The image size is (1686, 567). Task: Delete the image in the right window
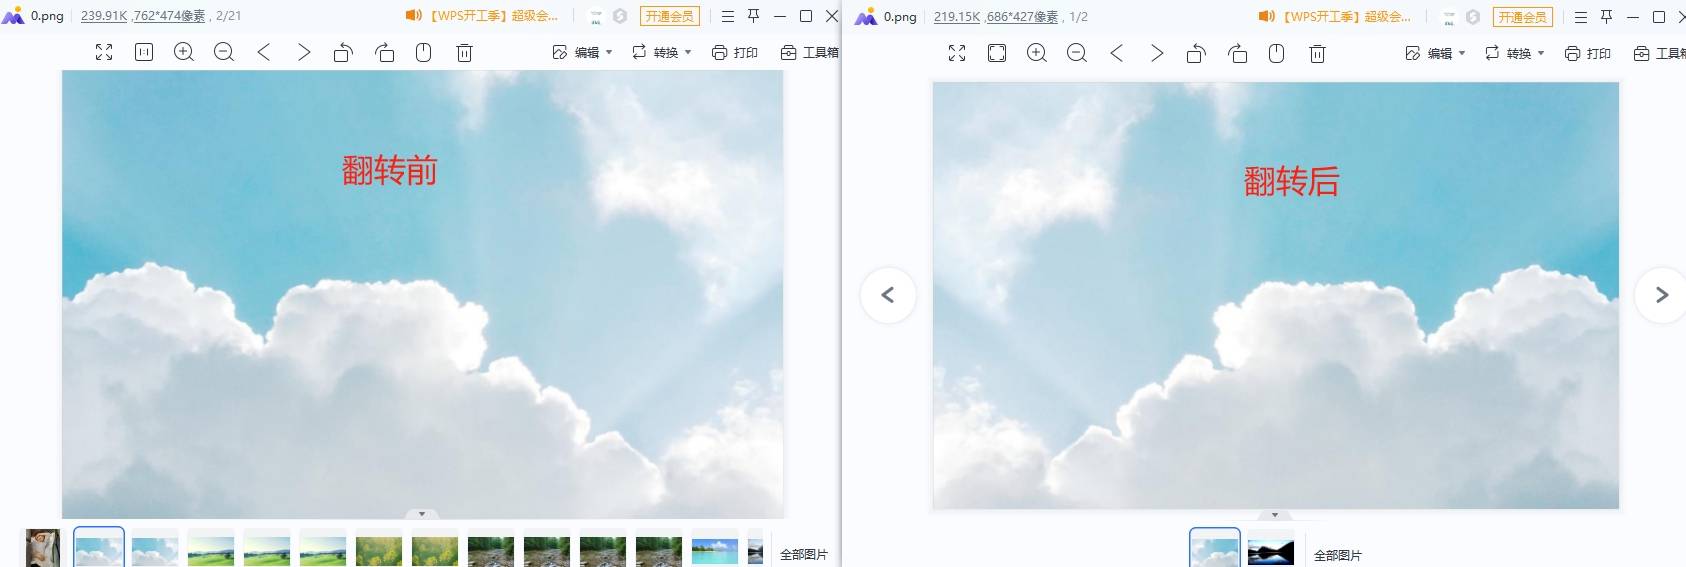pos(1317,53)
